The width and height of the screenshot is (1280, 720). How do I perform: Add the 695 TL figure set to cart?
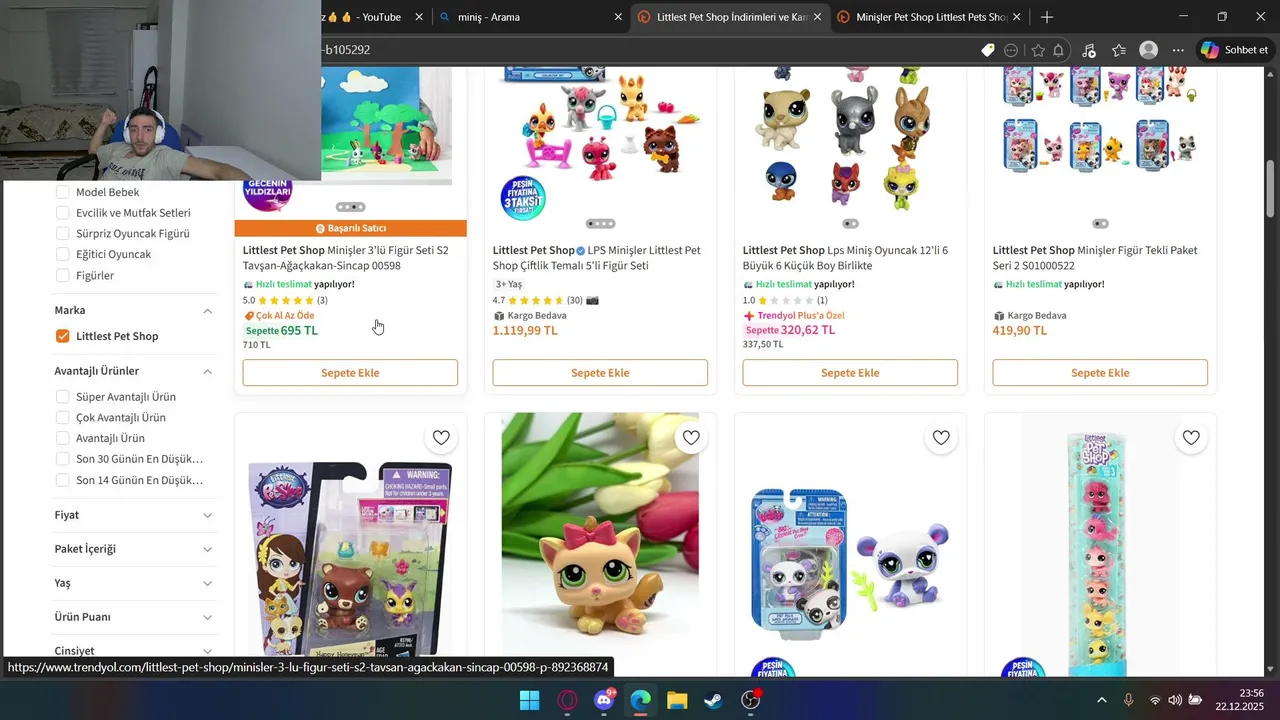click(350, 373)
